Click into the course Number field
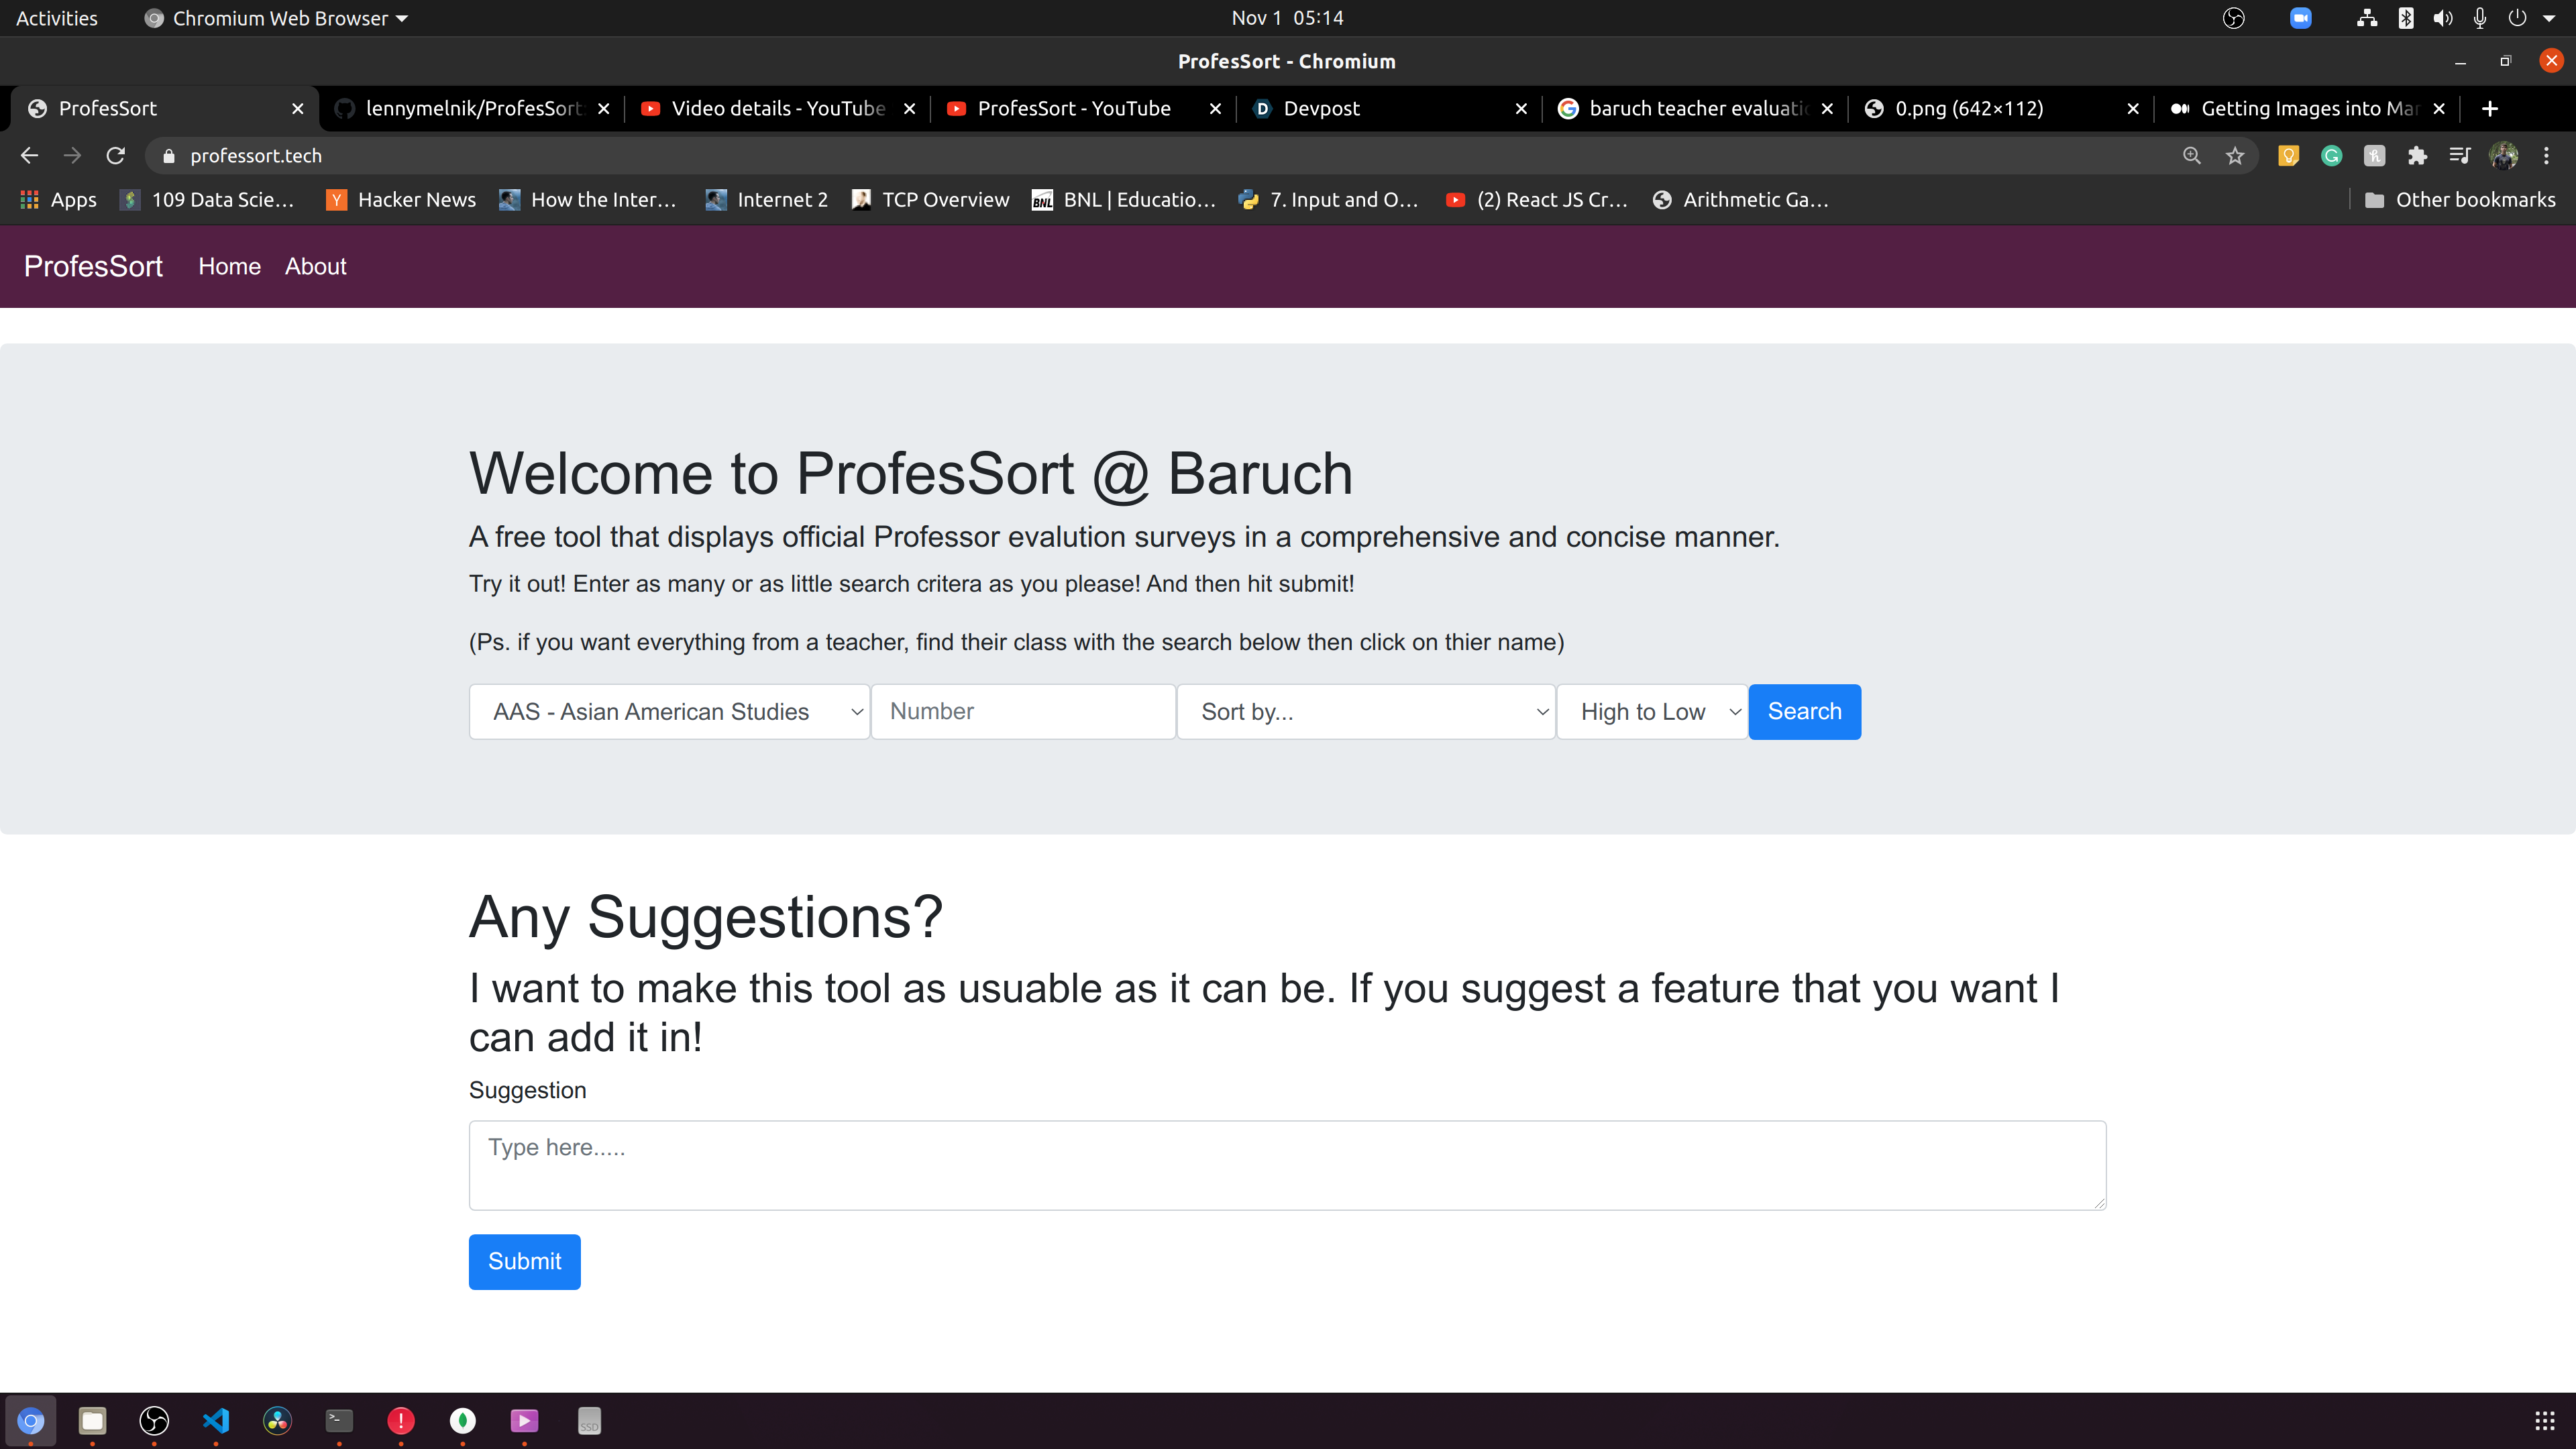The width and height of the screenshot is (2576, 1449). (1022, 712)
